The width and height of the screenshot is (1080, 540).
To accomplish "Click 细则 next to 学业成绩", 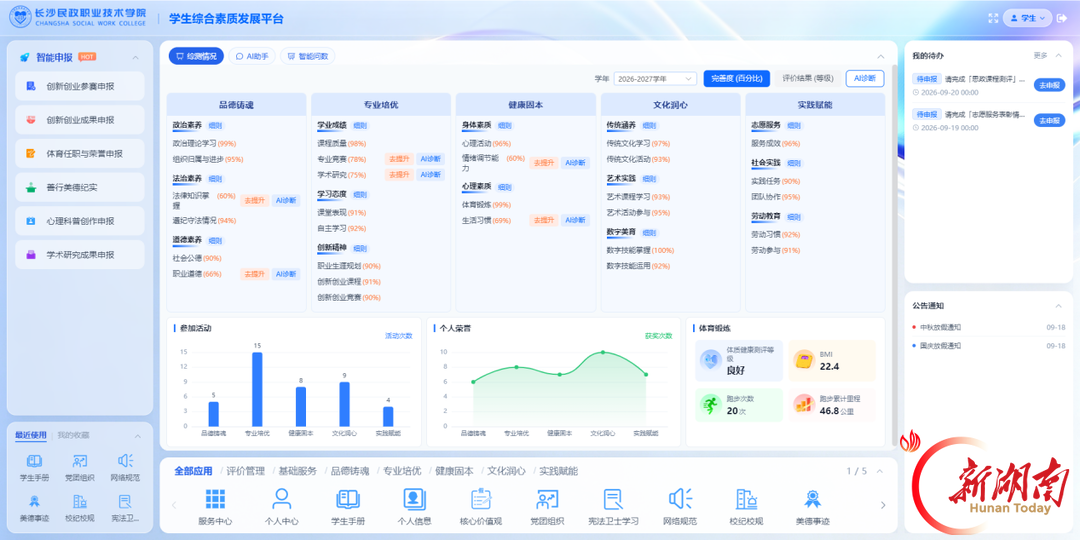I will tap(360, 125).
